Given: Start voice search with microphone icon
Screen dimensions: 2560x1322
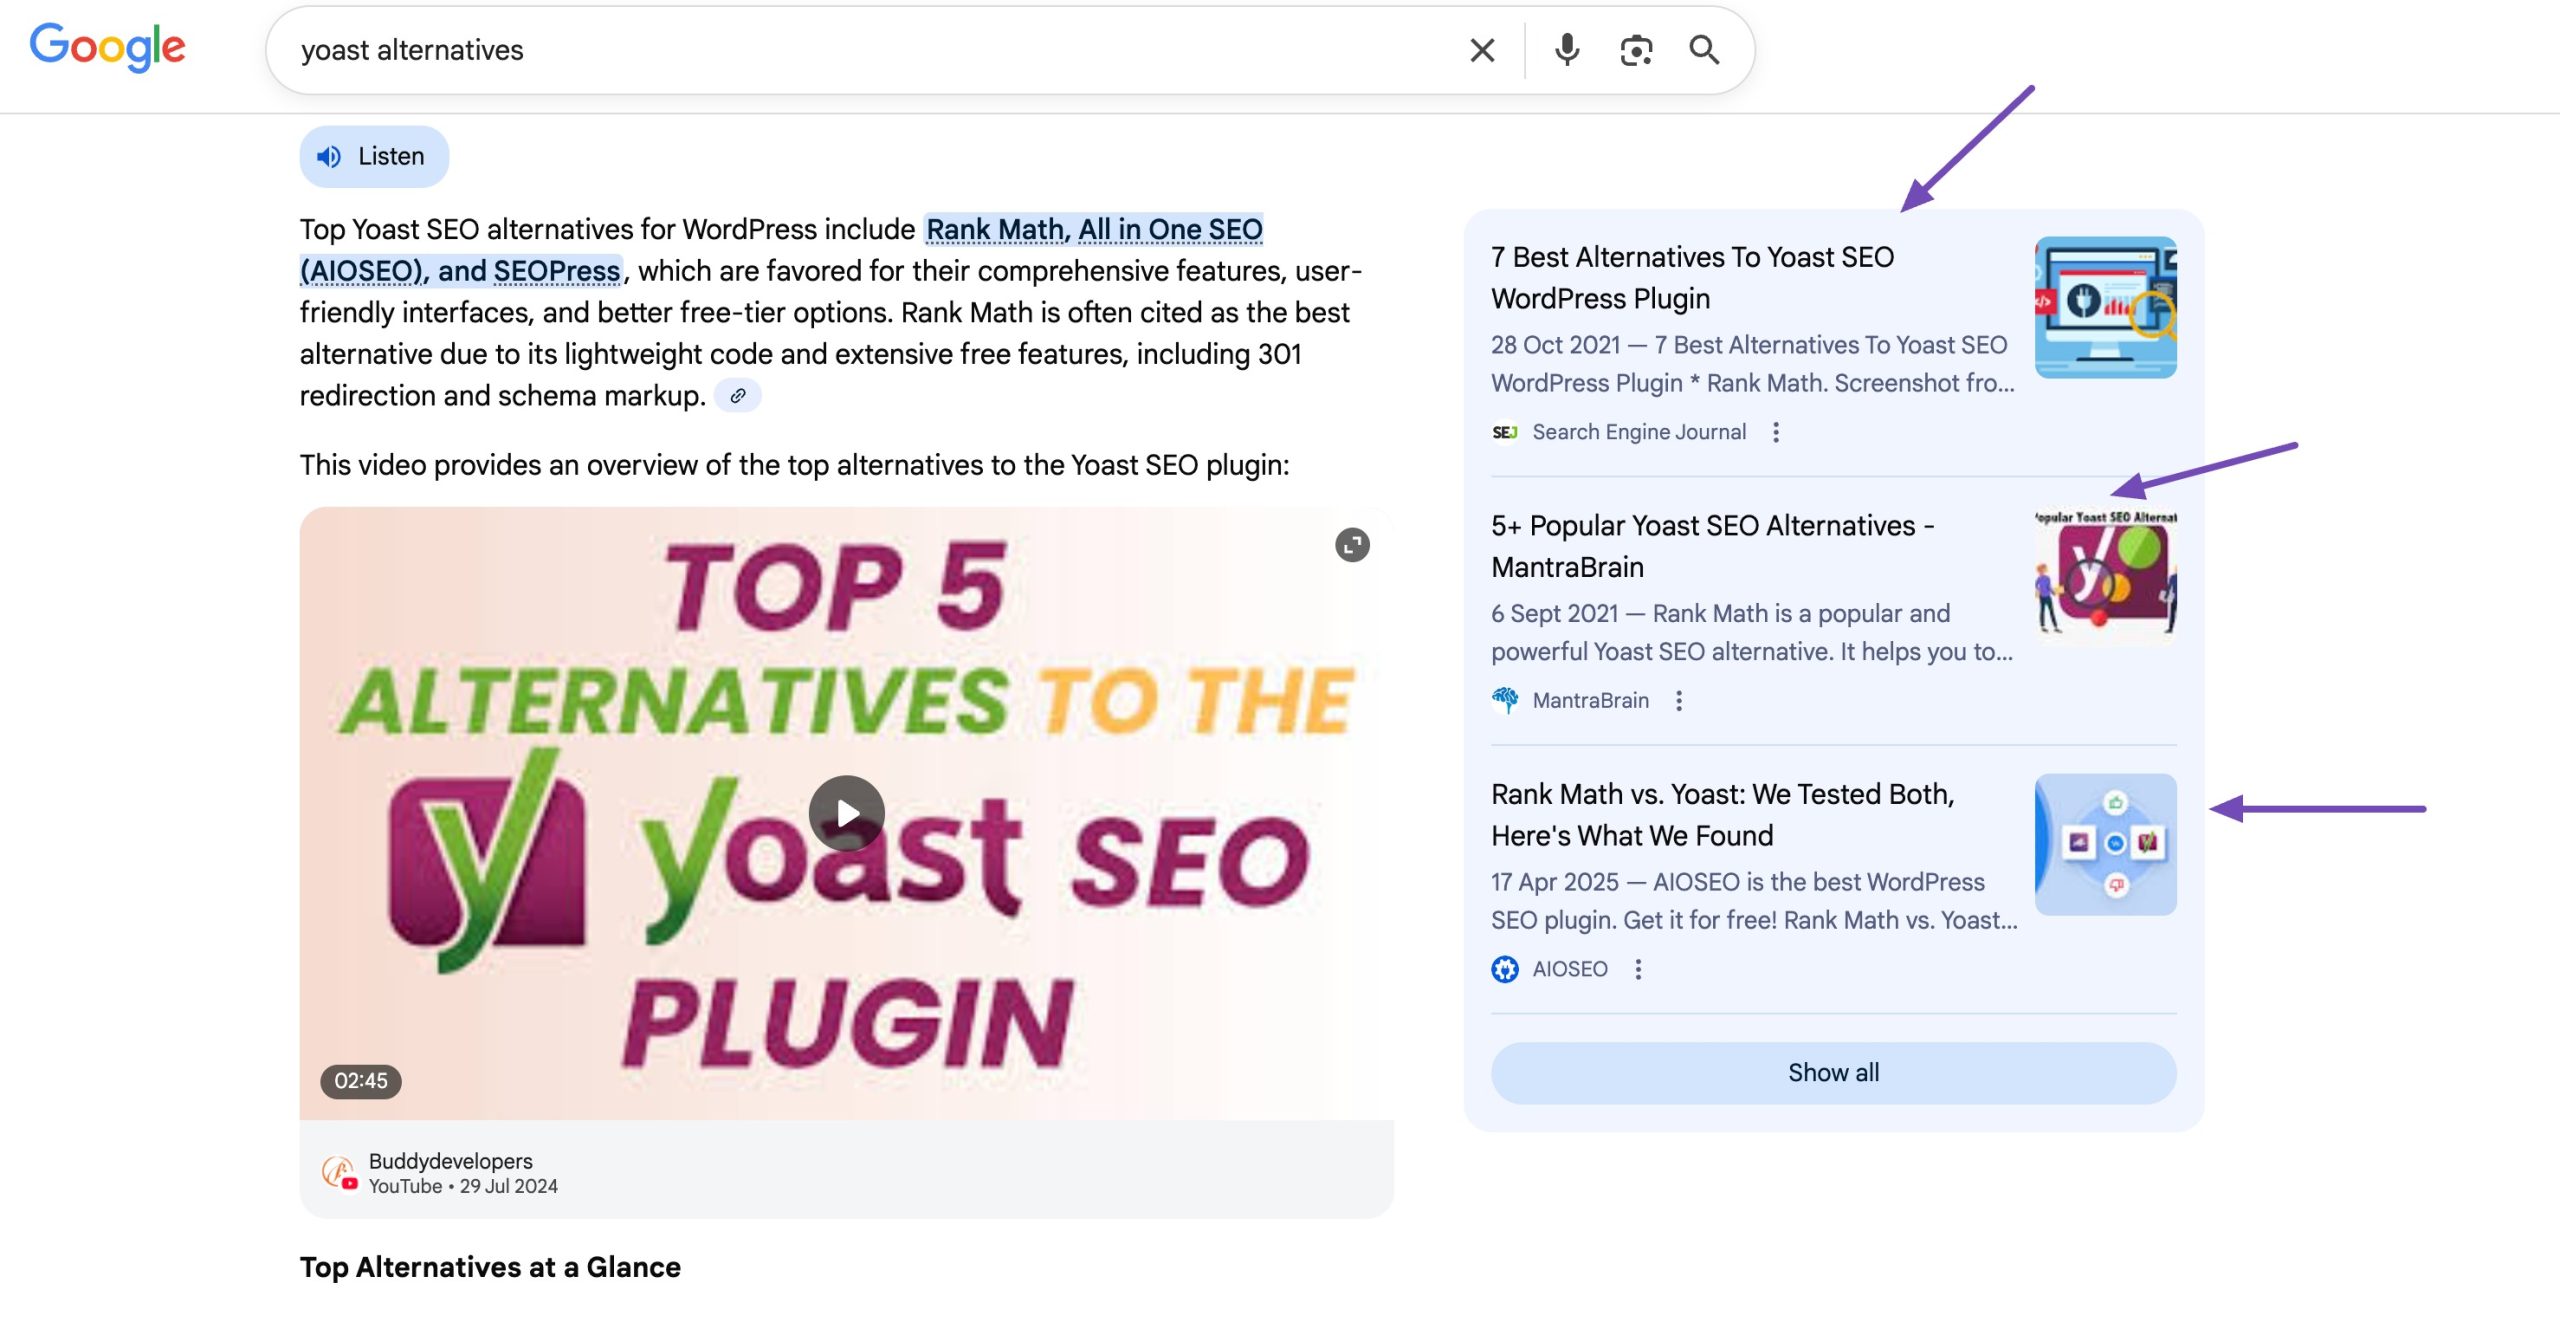Looking at the screenshot, I should (1567, 50).
